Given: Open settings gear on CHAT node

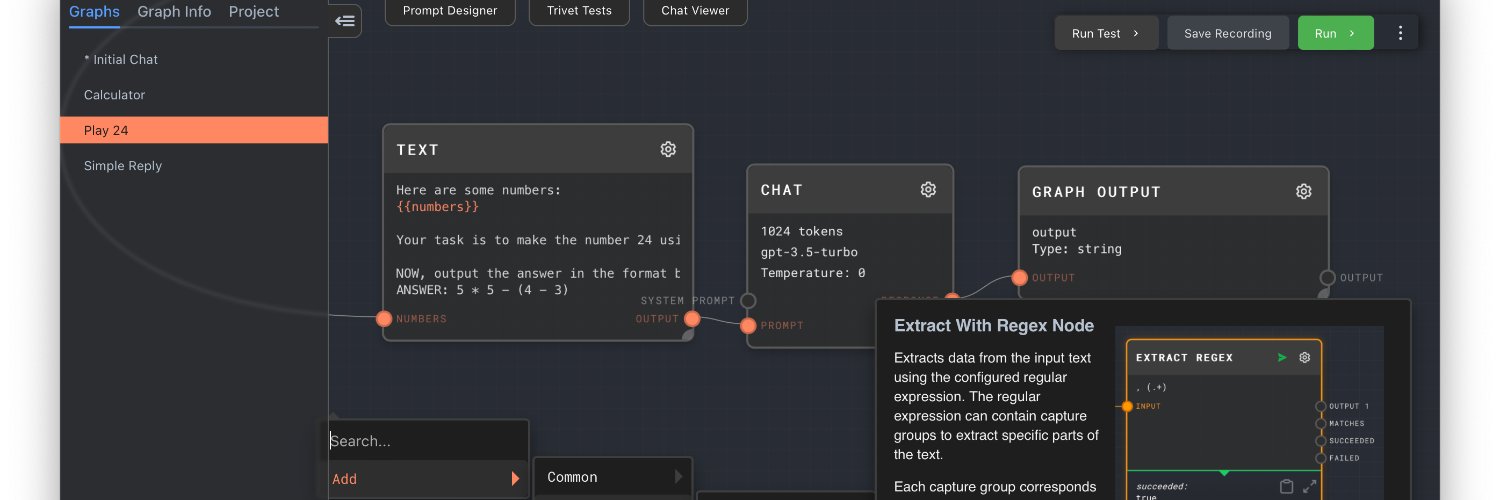Looking at the screenshot, I should click(x=928, y=189).
